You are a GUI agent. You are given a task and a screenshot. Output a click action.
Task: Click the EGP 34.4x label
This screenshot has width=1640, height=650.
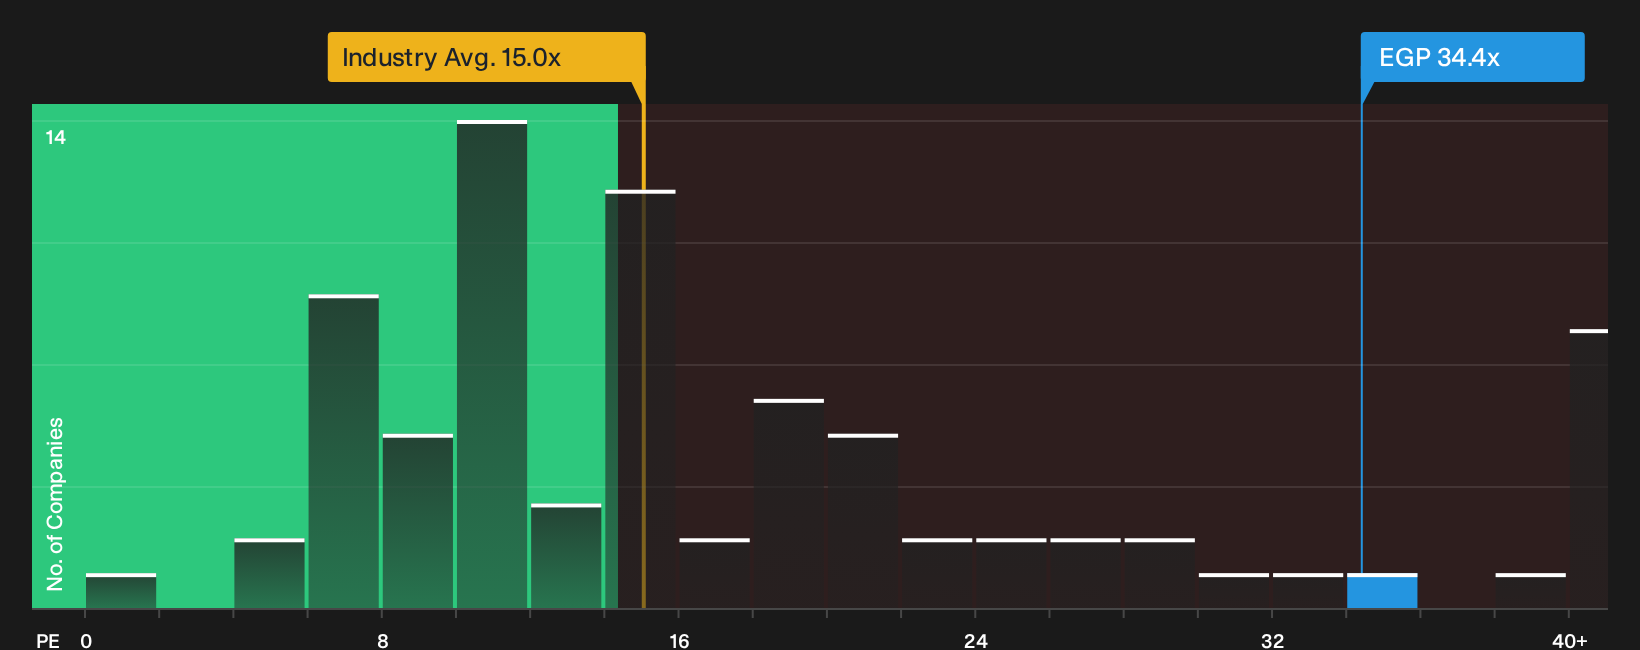(1472, 57)
